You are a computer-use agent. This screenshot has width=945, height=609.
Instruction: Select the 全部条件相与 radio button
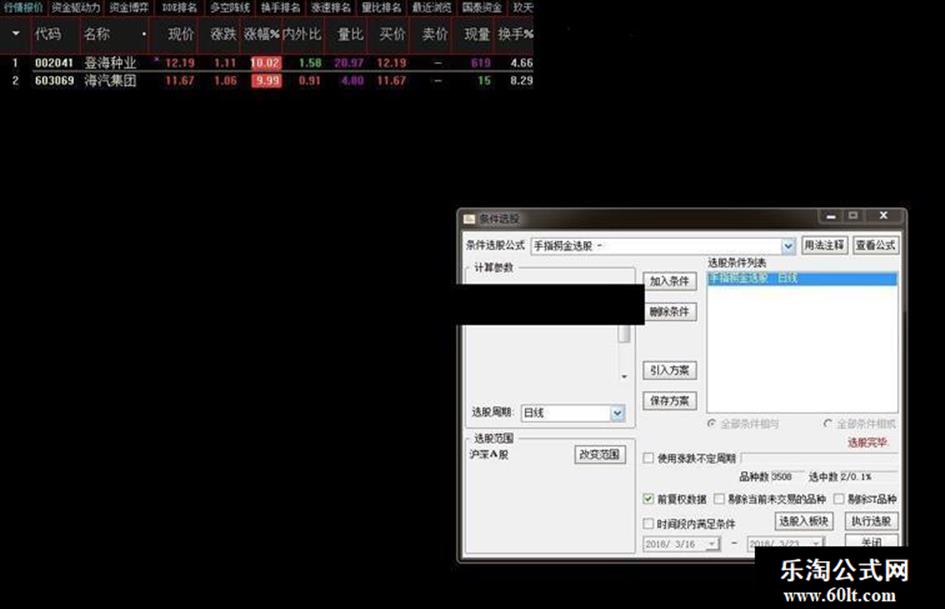tap(712, 424)
